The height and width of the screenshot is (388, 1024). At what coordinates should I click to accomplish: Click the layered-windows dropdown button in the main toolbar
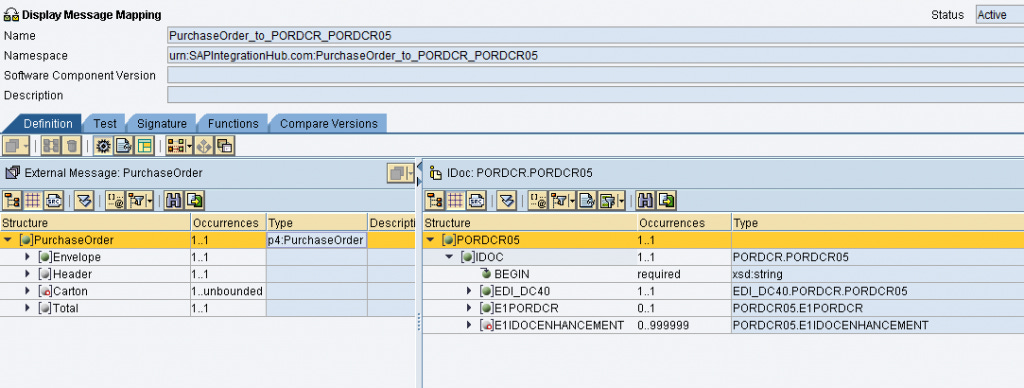coord(16,146)
